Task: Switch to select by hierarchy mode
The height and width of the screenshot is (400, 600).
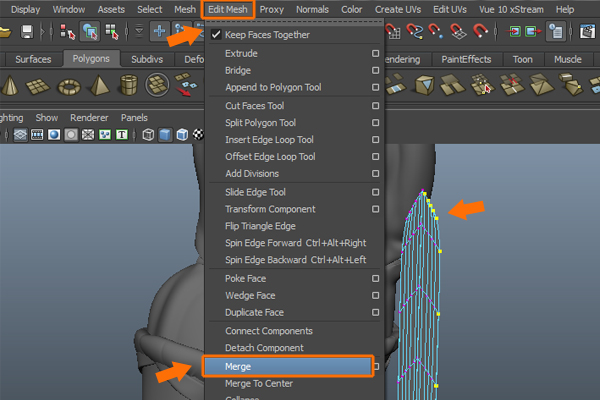Action: pyautogui.click(x=67, y=31)
